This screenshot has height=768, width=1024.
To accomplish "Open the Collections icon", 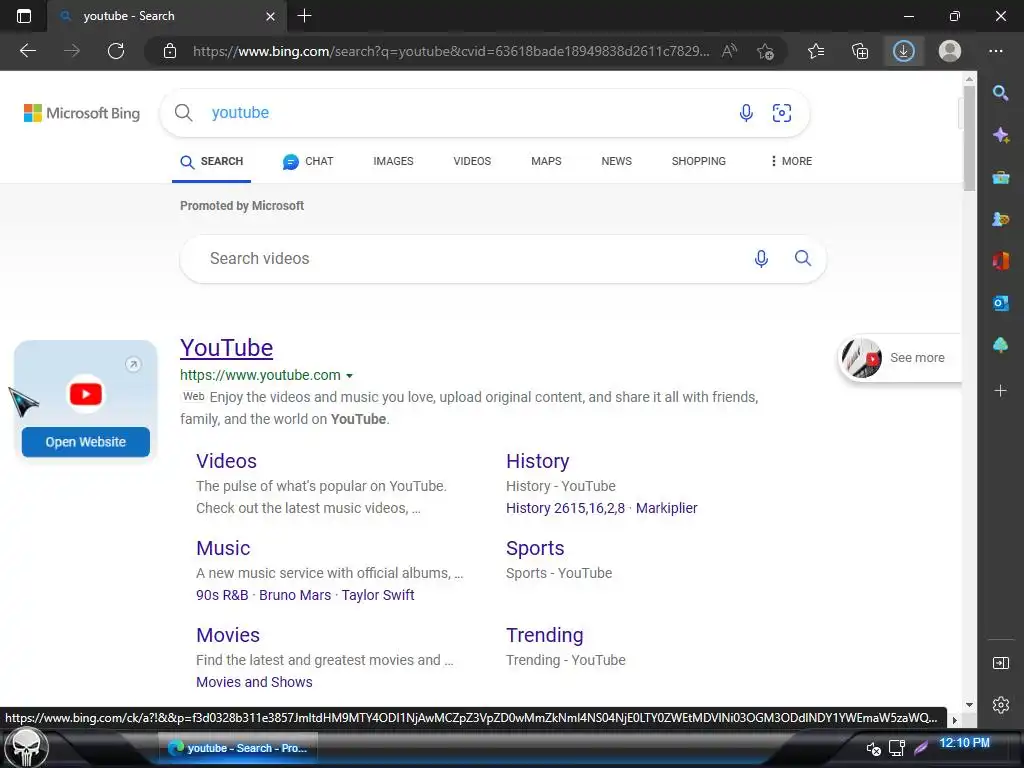I will [x=860, y=51].
